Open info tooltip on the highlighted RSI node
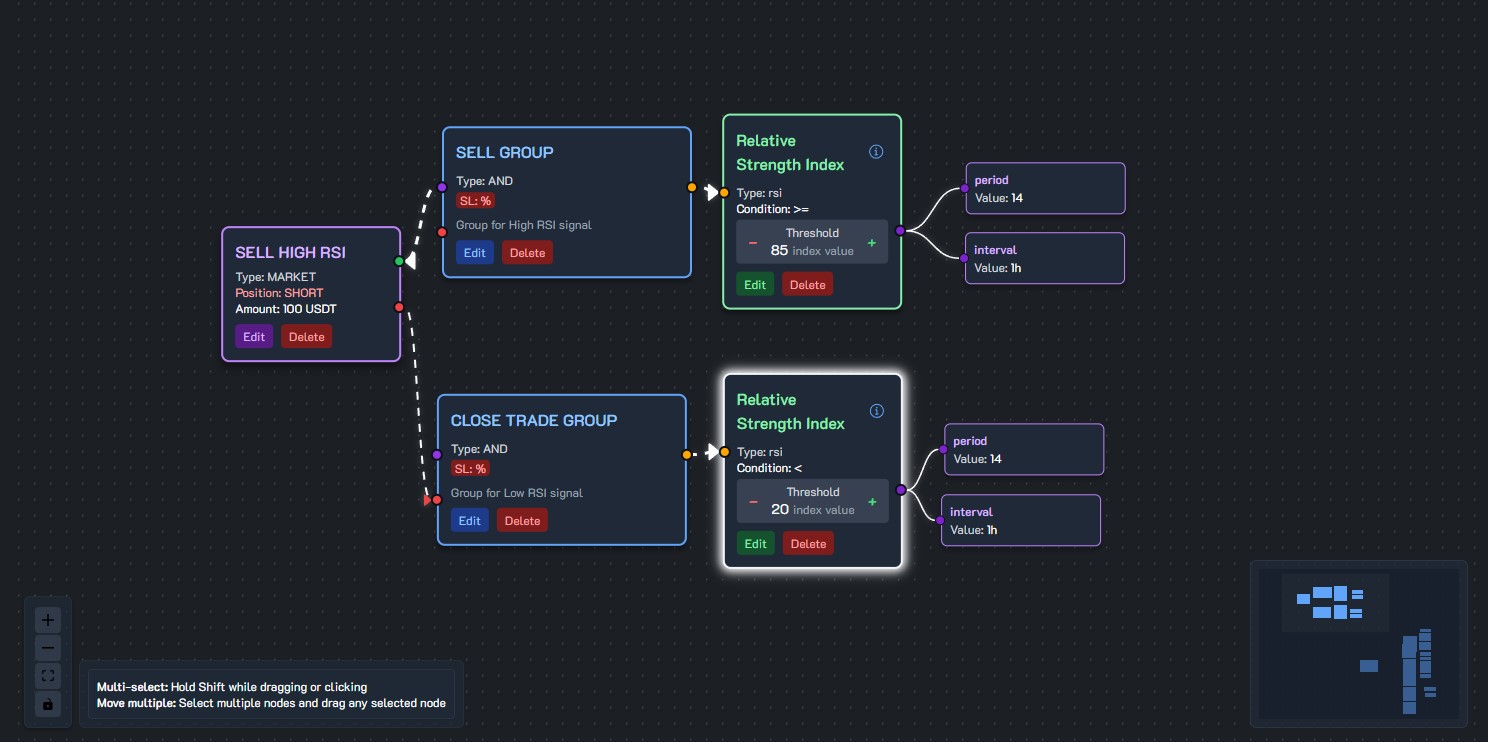Screen dimensions: 1488x742 pos(876,410)
